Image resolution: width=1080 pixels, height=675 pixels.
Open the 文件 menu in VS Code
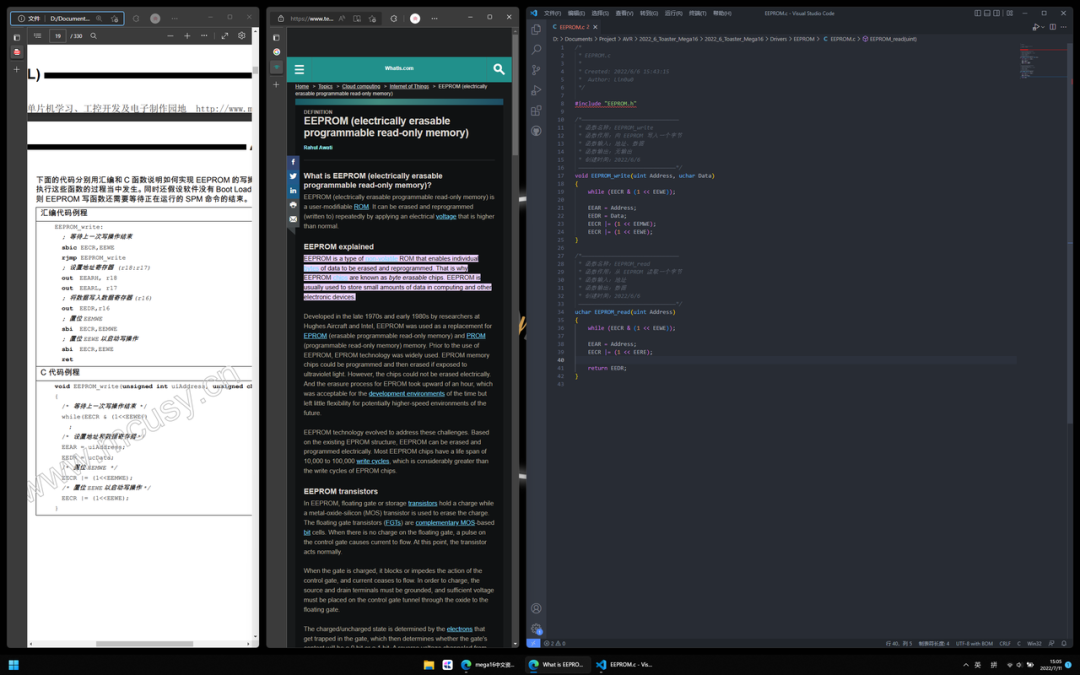pos(552,13)
